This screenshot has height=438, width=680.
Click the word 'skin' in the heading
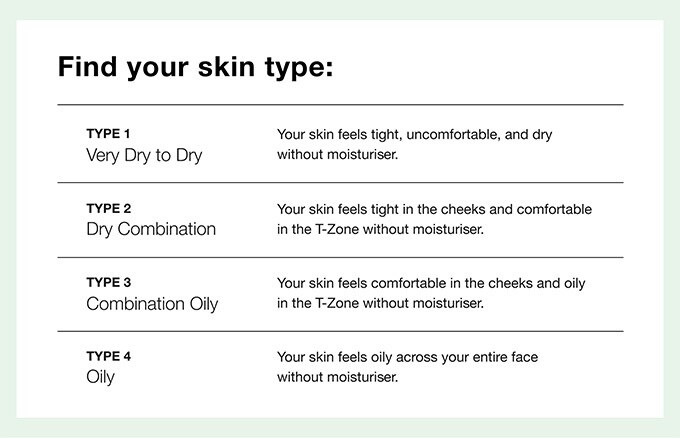(x=226, y=67)
